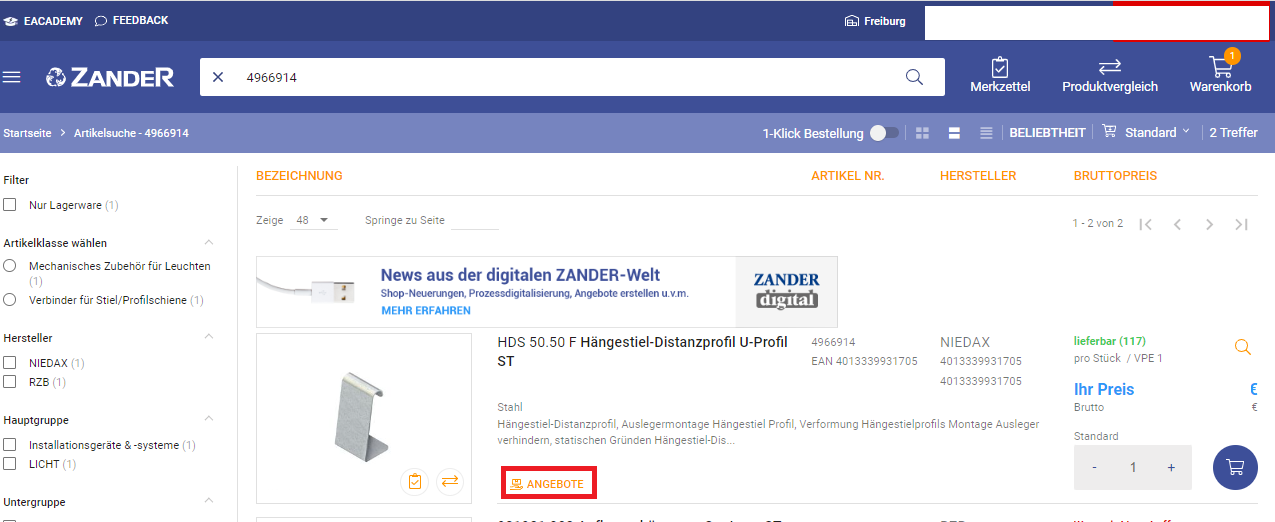Screen dimensions: 1275x522
Task: Open EACADEMY in the top bar
Action: 43,21
